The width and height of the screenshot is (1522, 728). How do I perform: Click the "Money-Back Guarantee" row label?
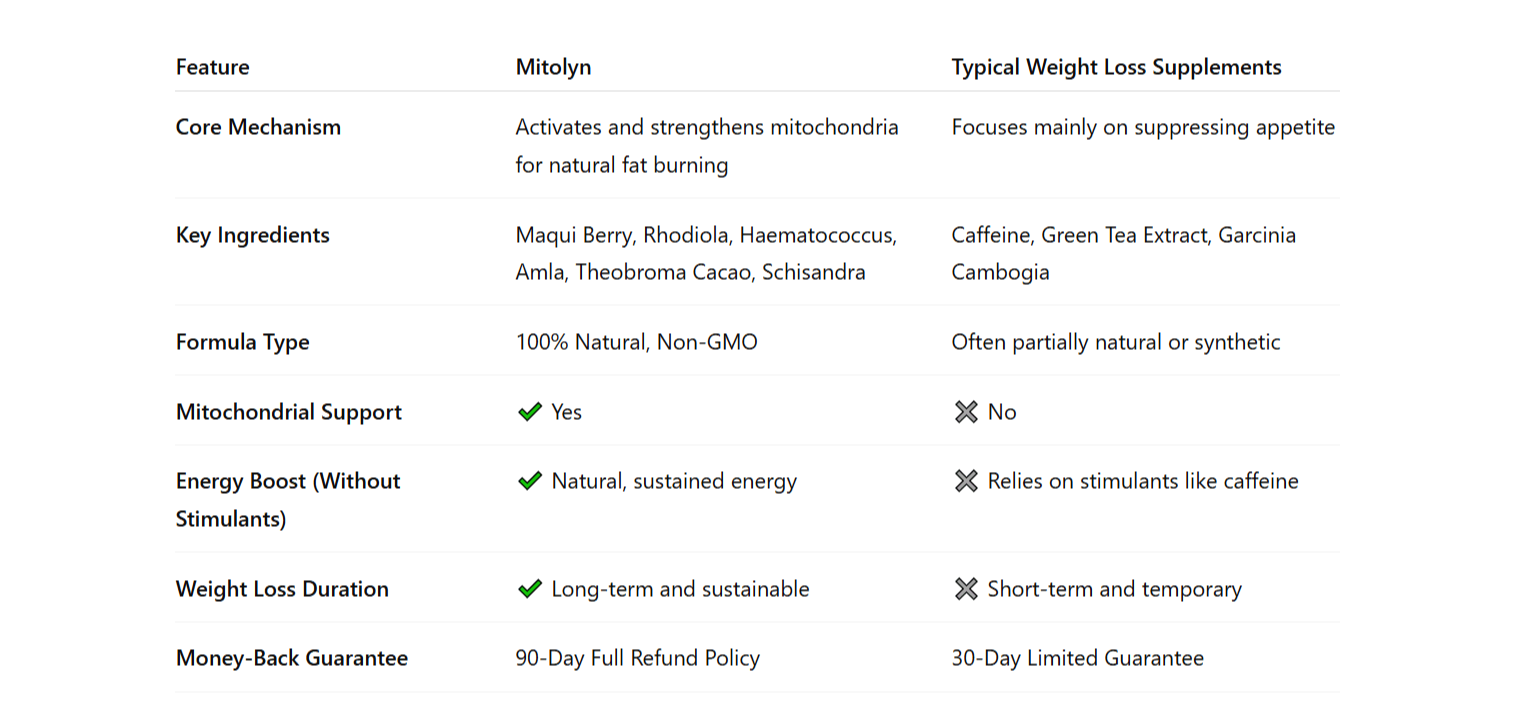(x=291, y=658)
